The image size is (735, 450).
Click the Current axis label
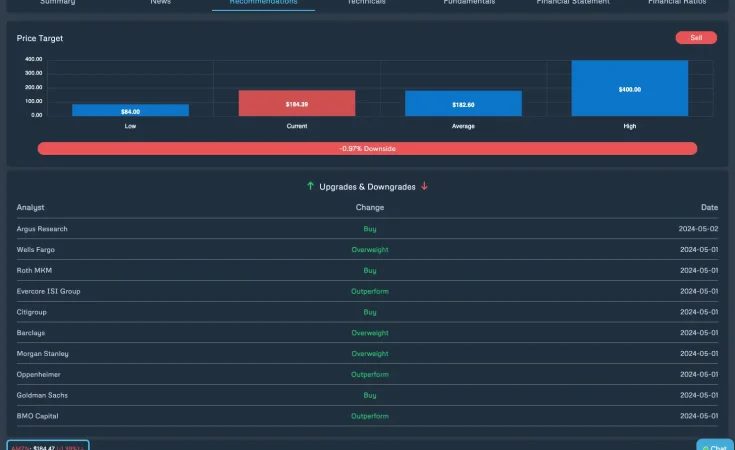(297, 126)
